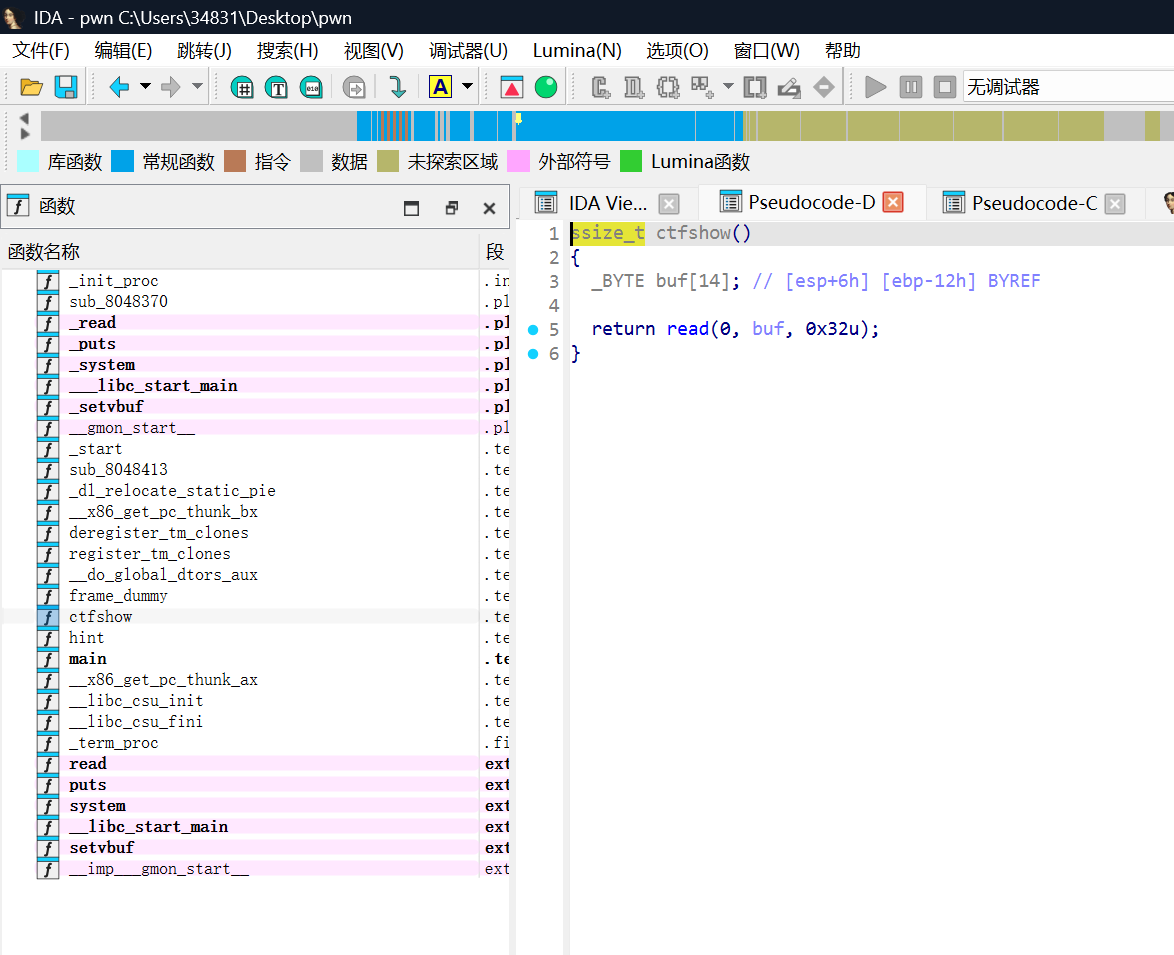Open the 无调试器 debugger selector combo box
1174x955 pixels.
pyautogui.click(x=1068, y=87)
